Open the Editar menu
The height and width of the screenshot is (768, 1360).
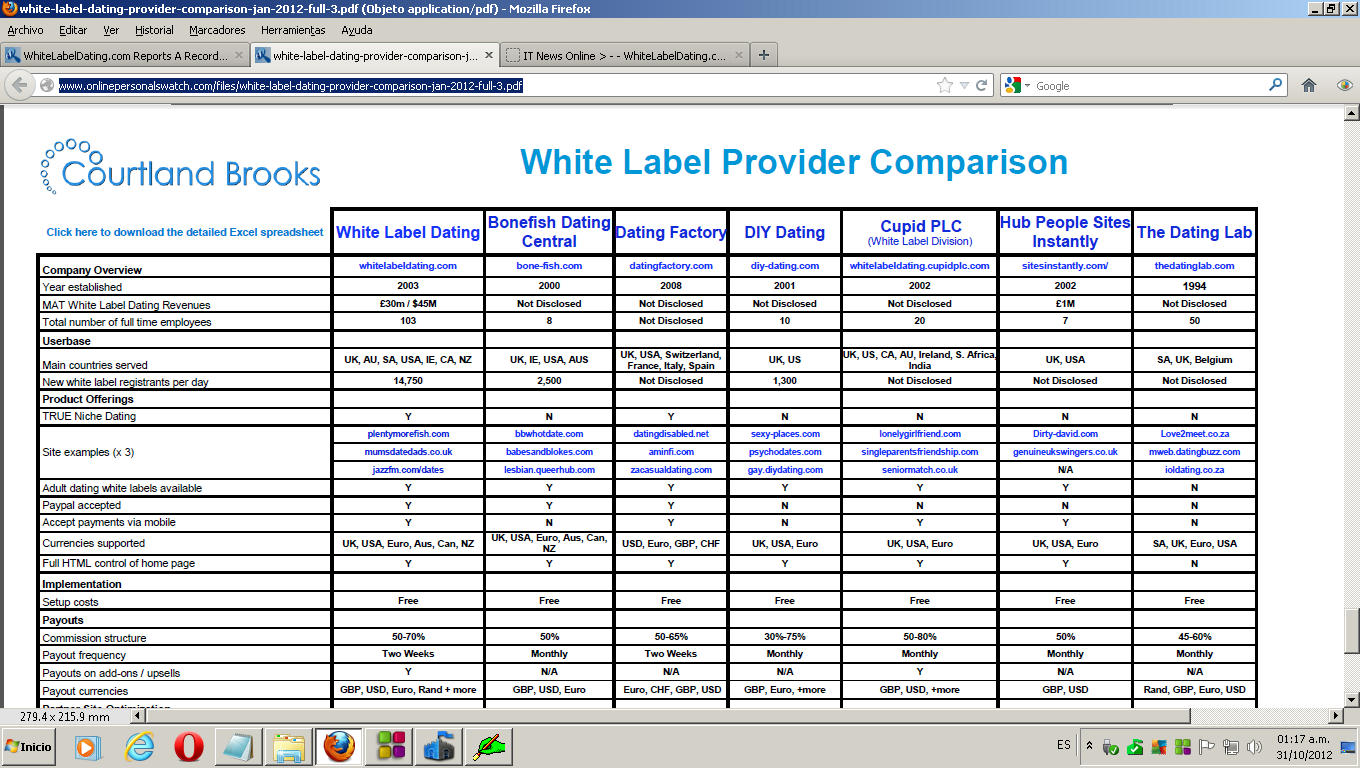pos(73,30)
